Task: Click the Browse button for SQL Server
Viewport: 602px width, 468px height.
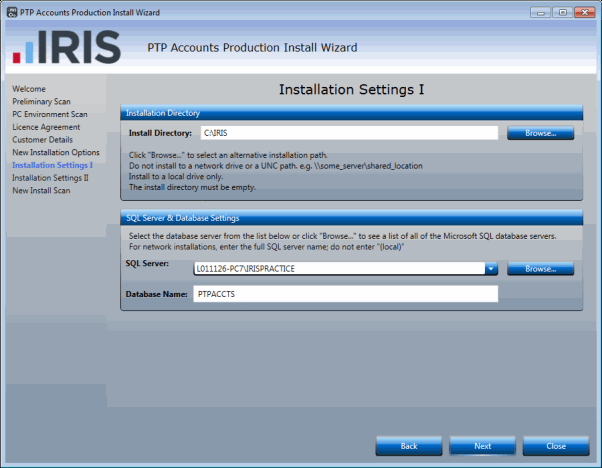Action: 540,268
